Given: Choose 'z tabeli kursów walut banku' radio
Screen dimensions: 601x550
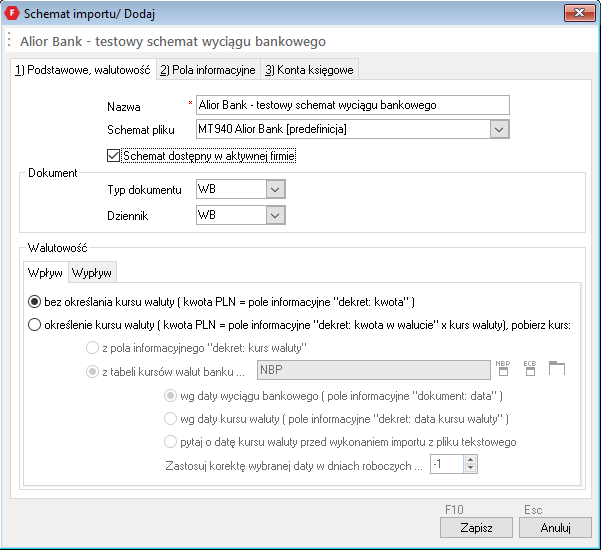Looking at the screenshot, I should coord(92,372).
